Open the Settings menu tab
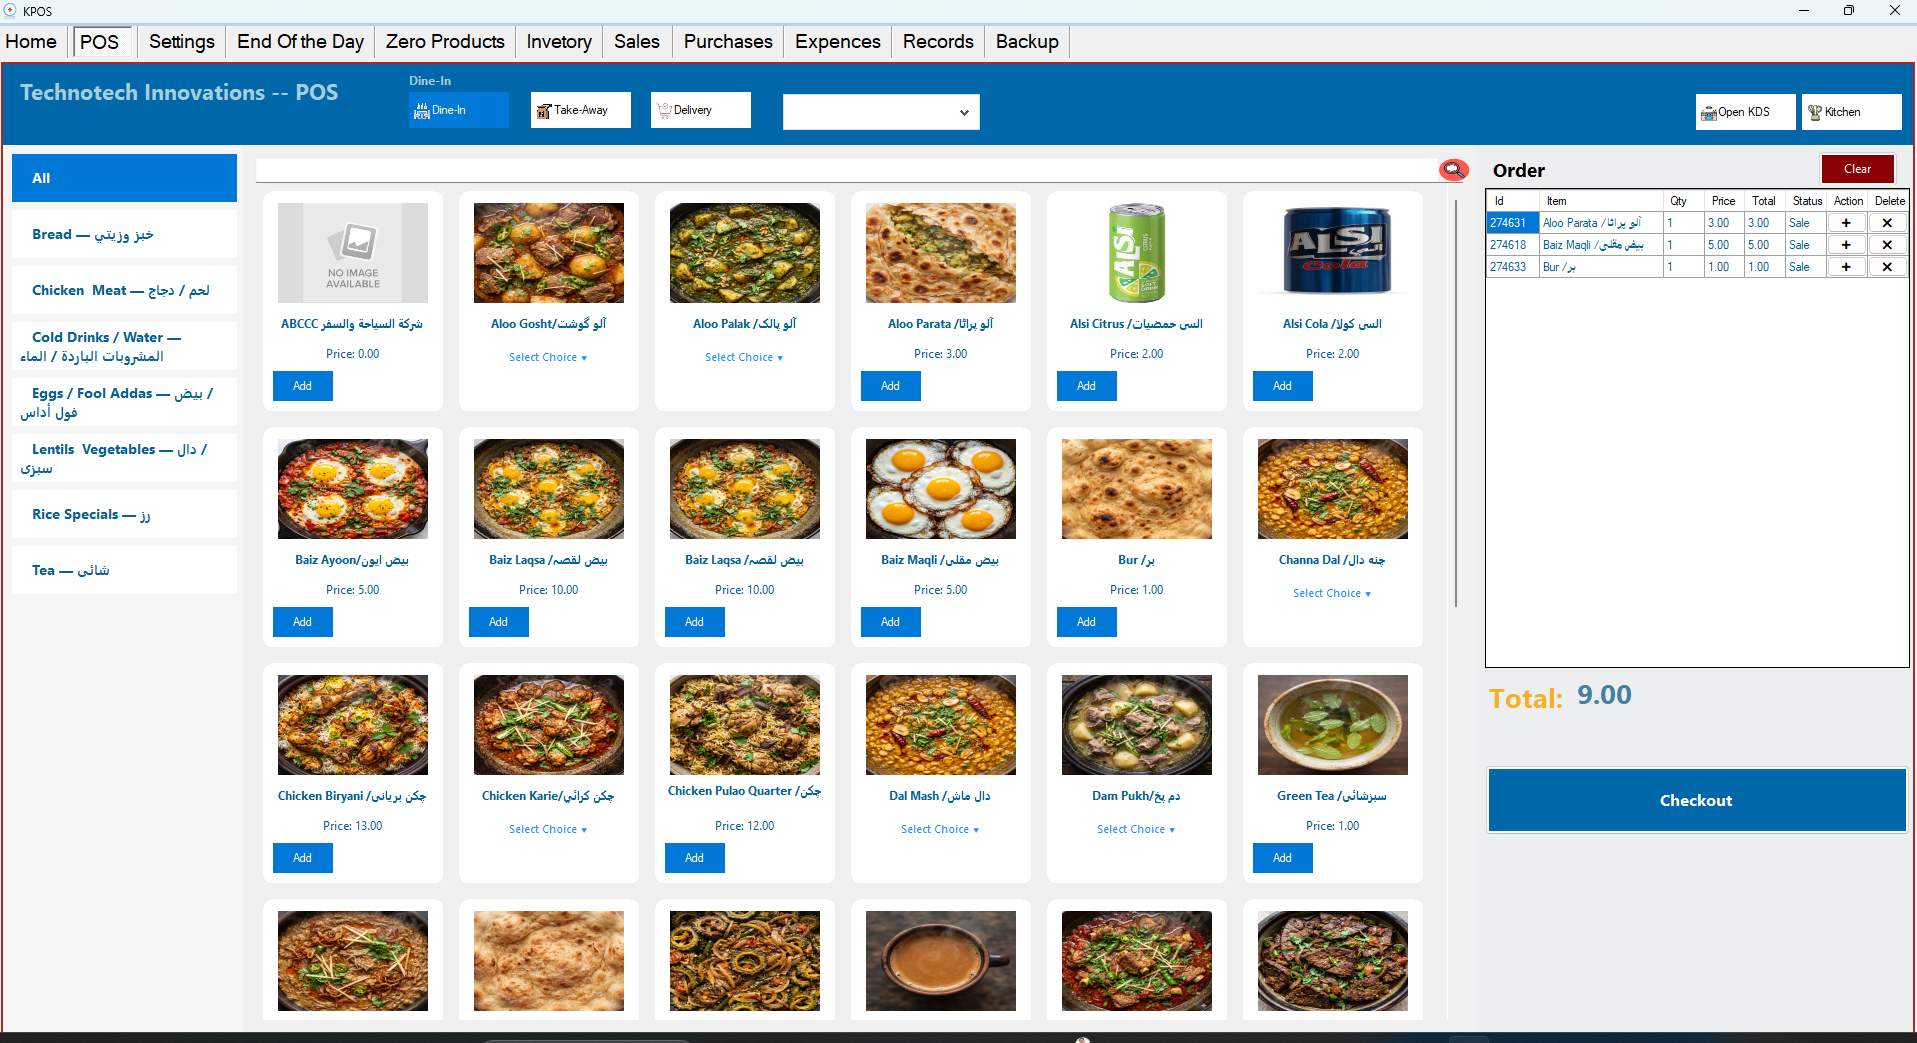 click(182, 42)
